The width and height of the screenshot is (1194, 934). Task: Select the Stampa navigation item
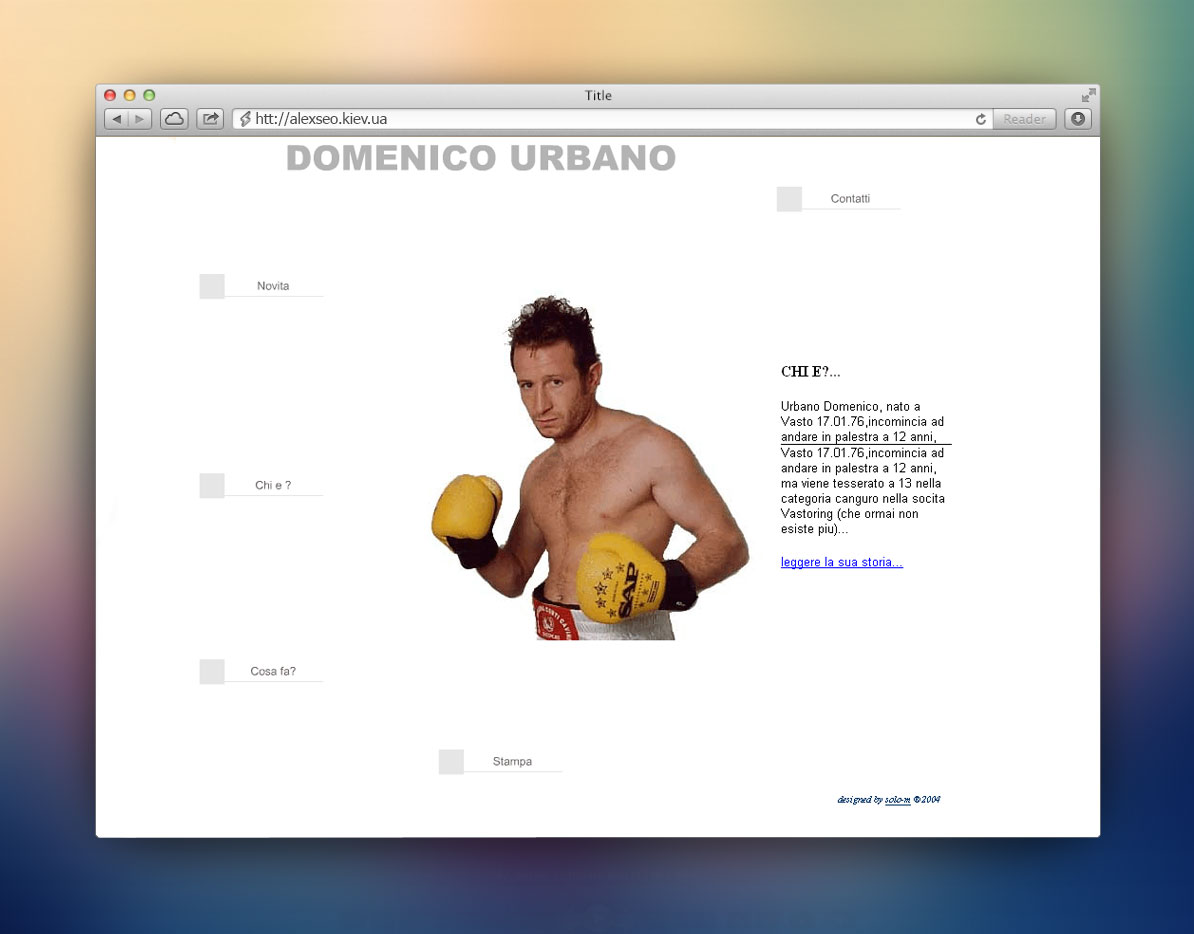coord(512,760)
